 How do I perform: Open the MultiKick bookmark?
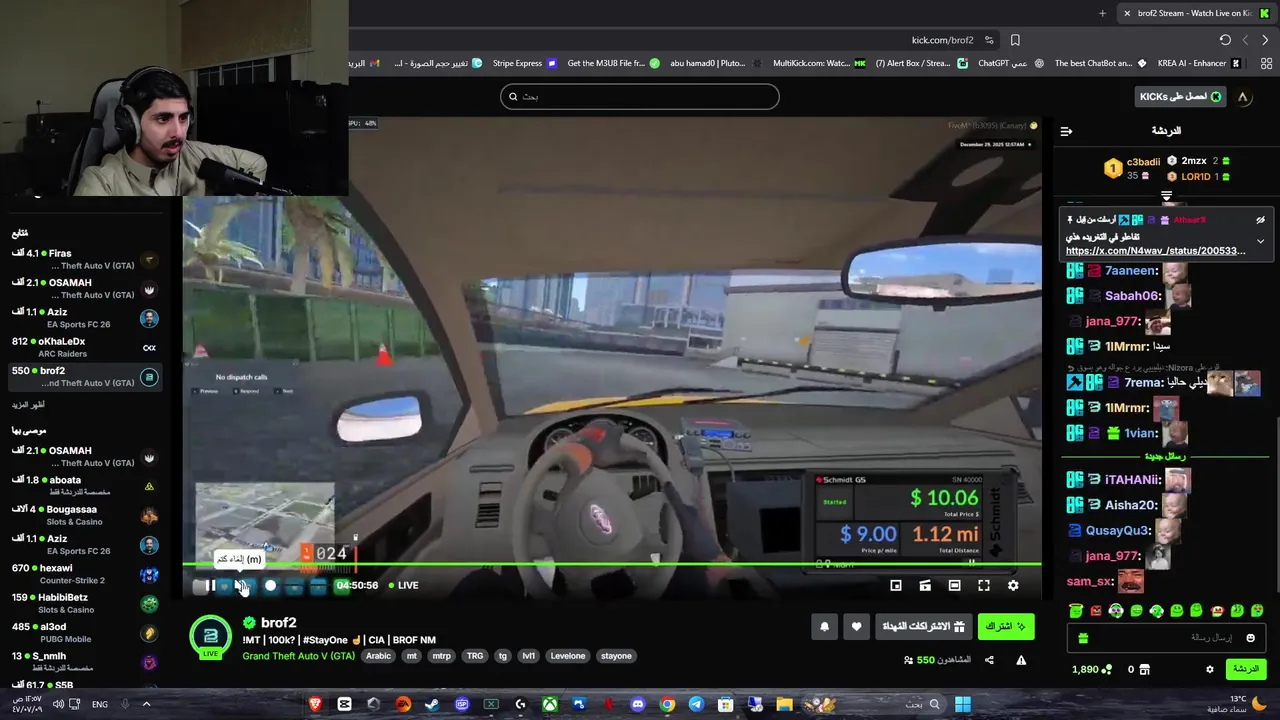tap(818, 63)
